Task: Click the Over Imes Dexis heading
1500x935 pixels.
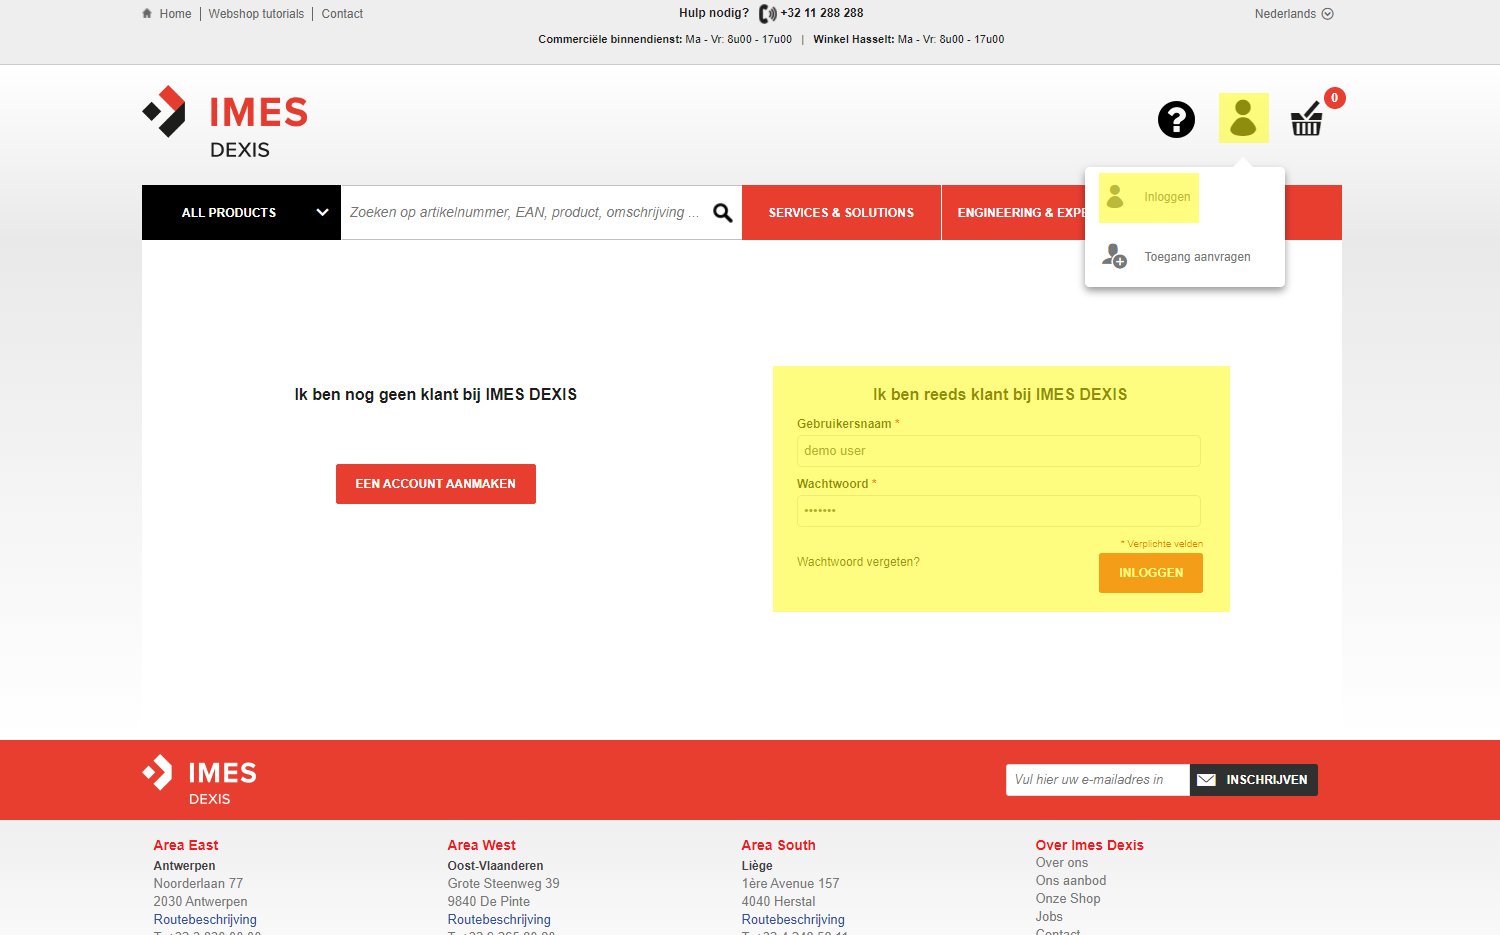Action: [1090, 845]
